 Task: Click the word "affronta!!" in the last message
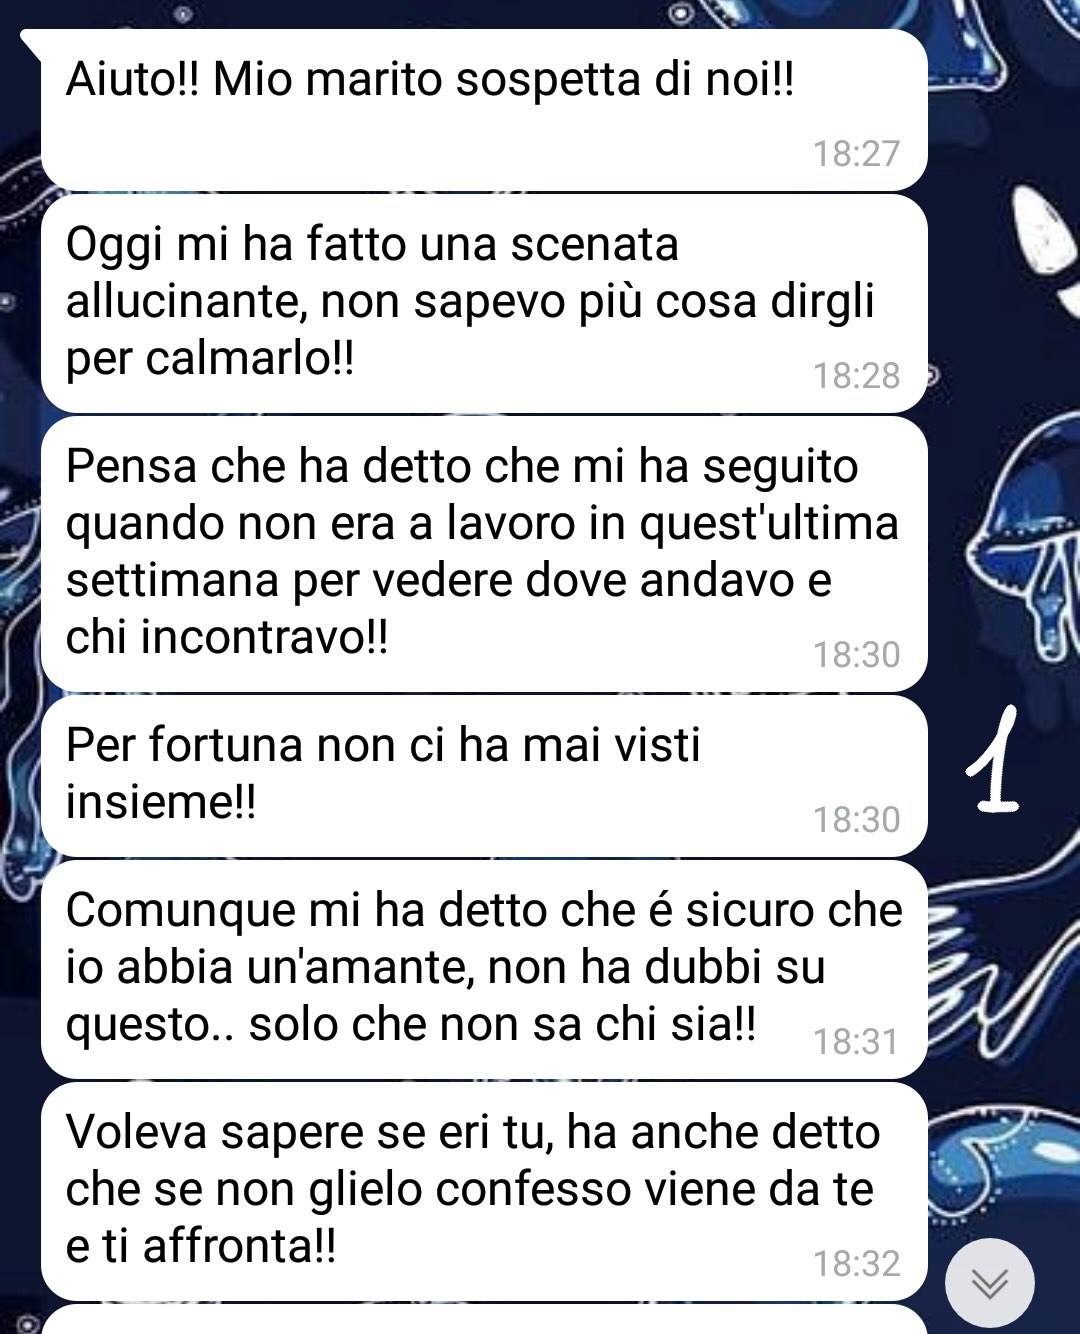(x=239, y=1247)
